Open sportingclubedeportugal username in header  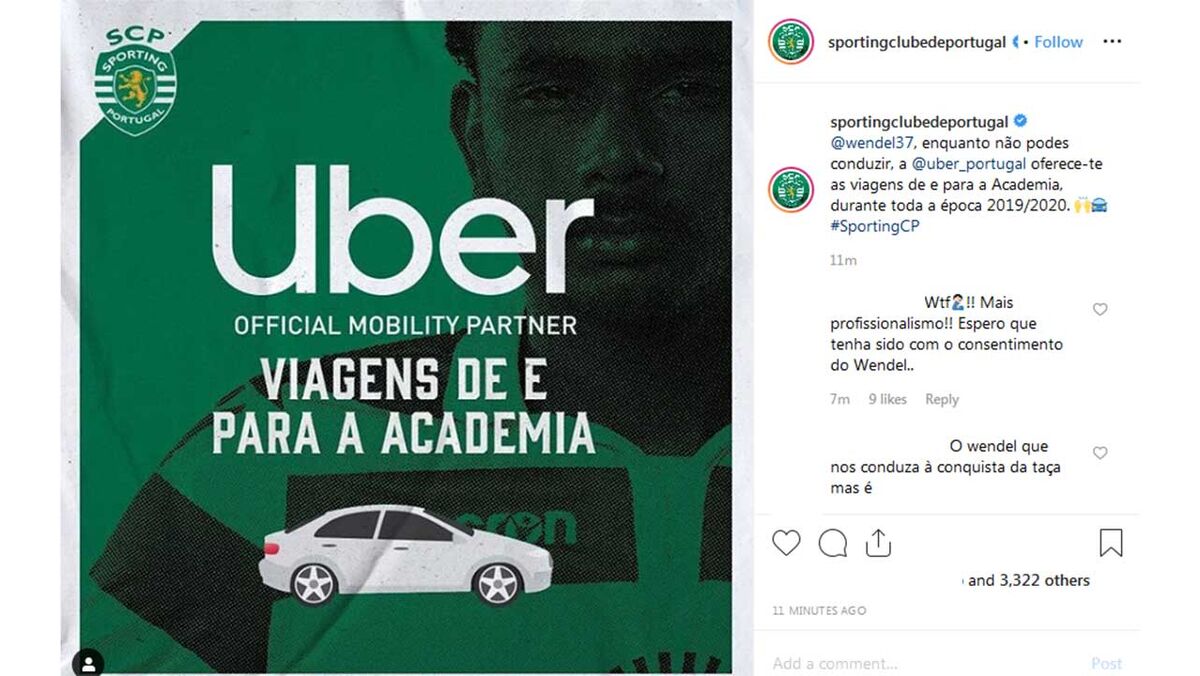(x=917, y=42)
